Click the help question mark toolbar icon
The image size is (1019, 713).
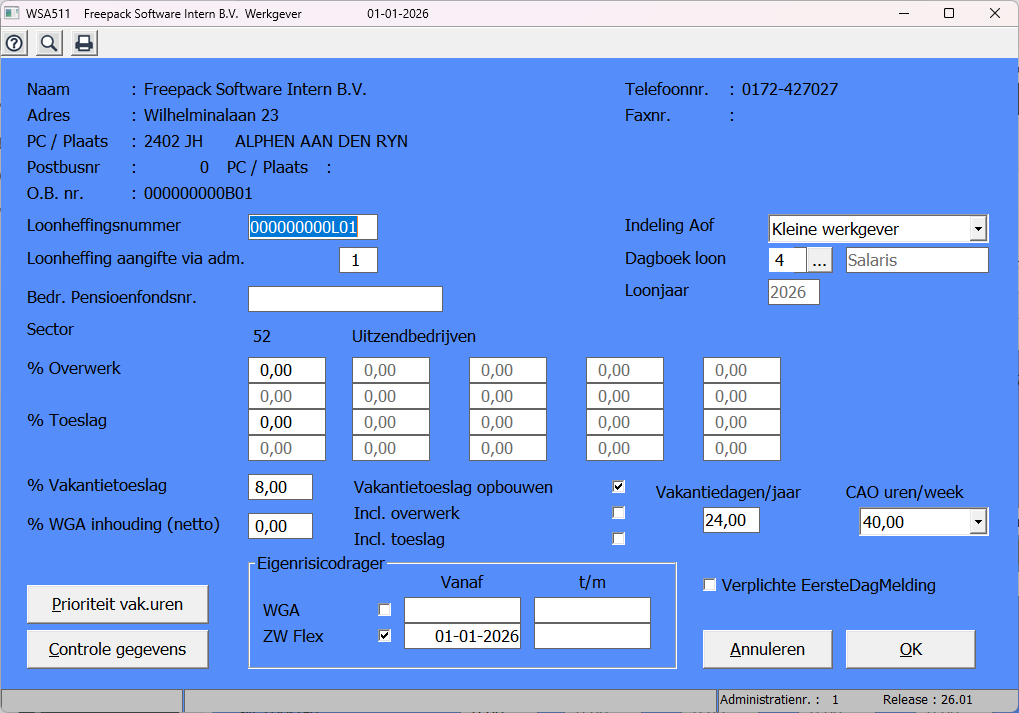pyautogui.click(x=15, y=43)
